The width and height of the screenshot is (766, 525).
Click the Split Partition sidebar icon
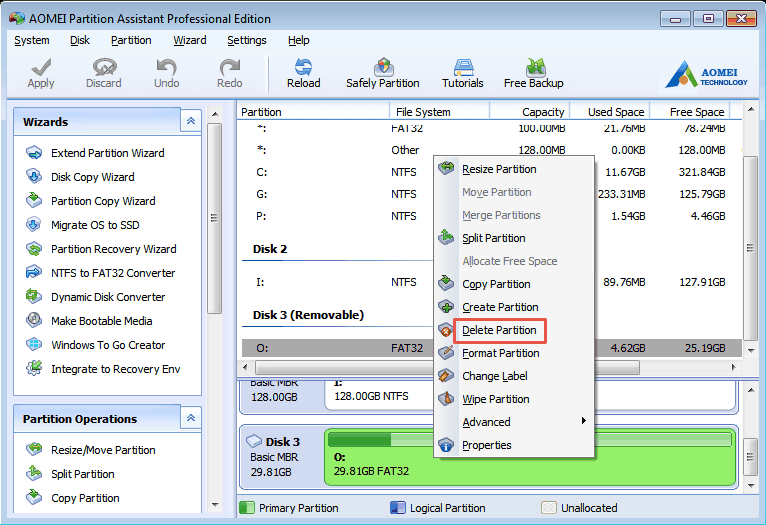point(34,473)
